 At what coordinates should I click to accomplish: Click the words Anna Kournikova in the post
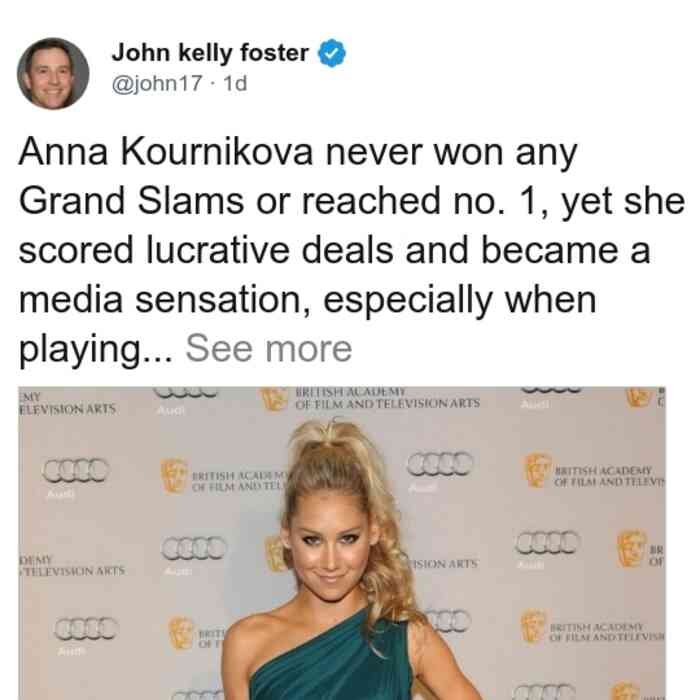166,152
